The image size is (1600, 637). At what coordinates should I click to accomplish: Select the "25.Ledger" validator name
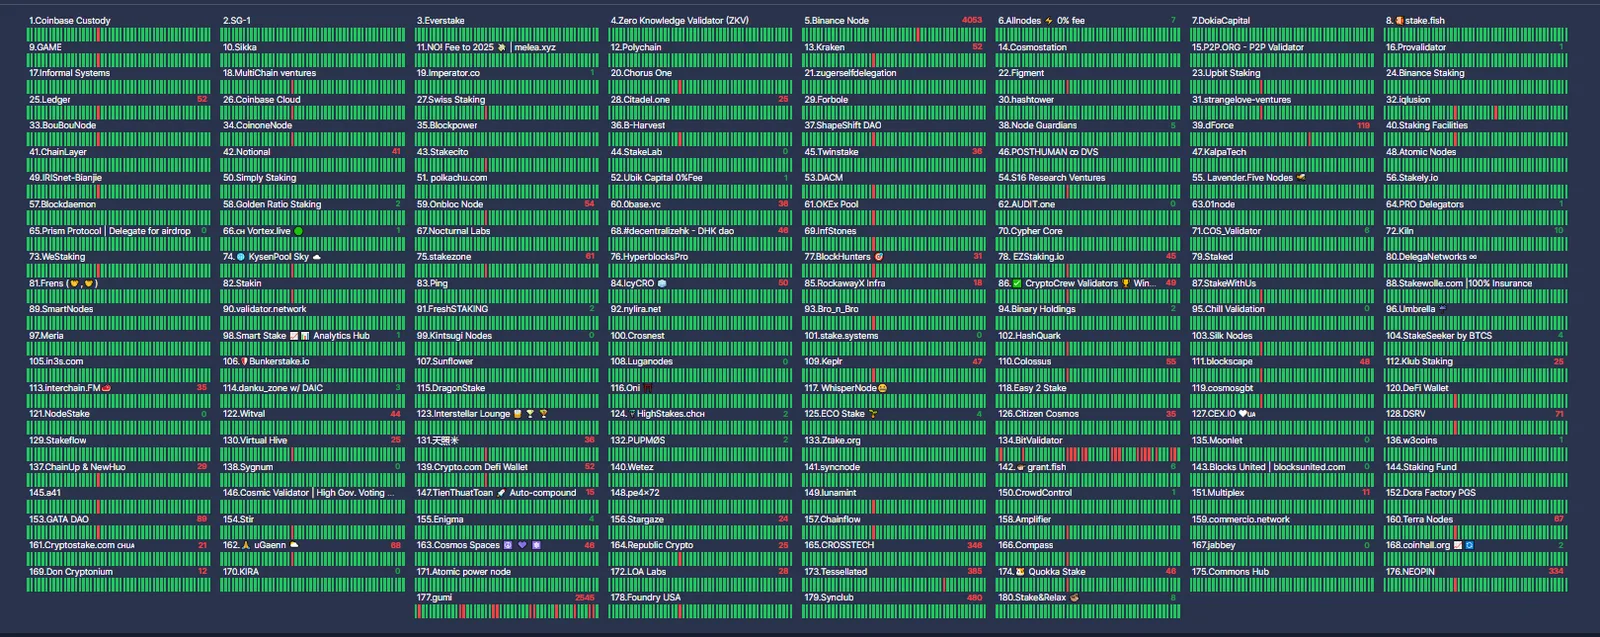[x=50, y=100]
